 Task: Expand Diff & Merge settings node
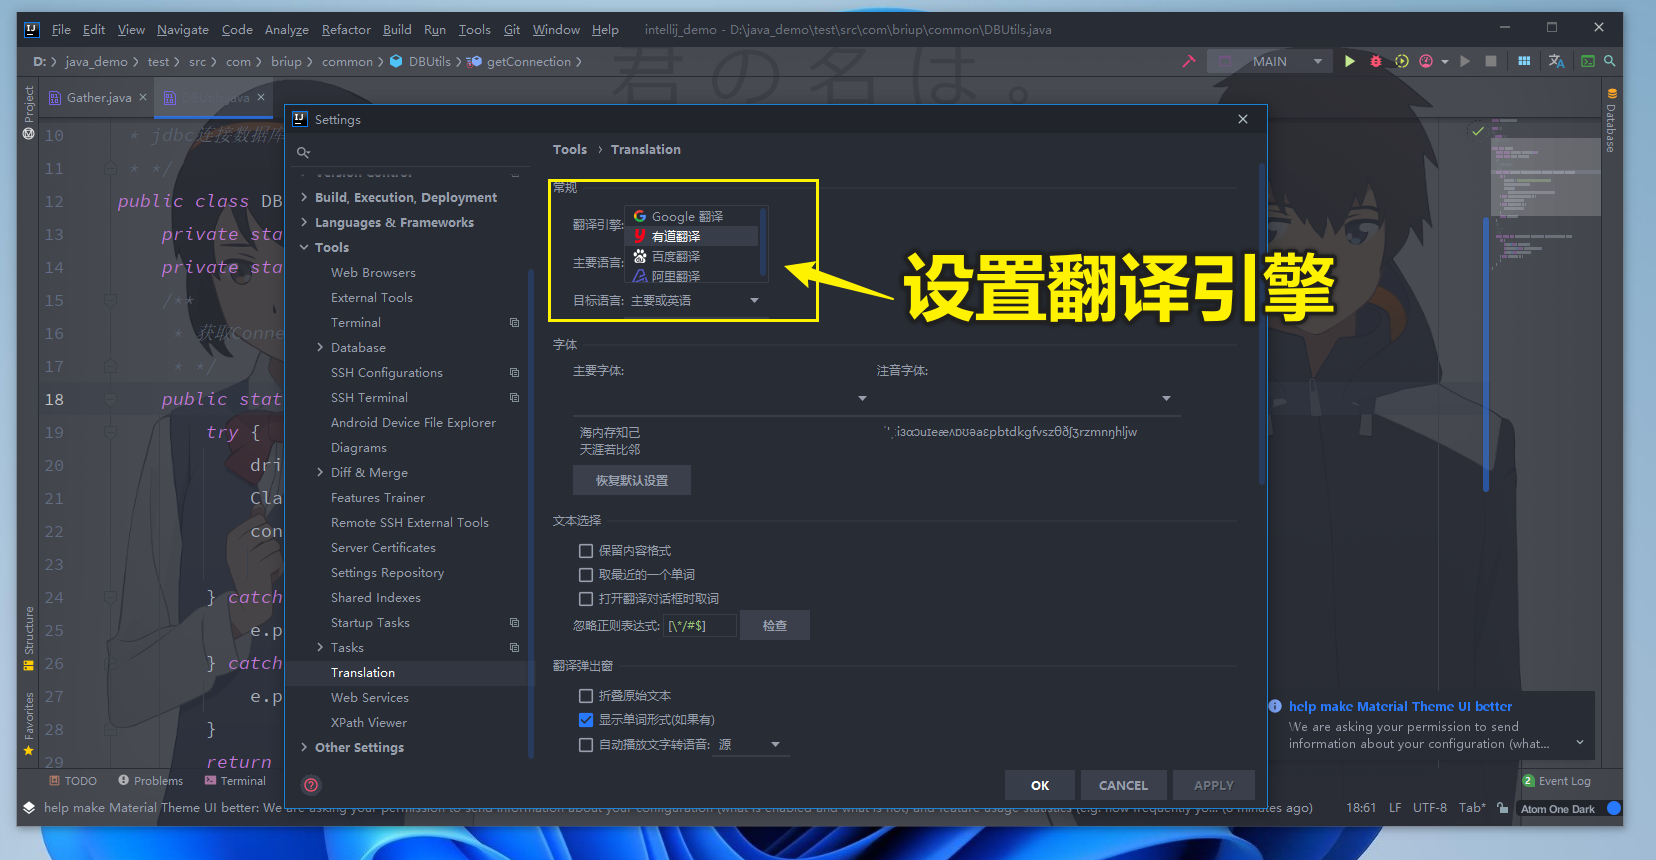320,473
